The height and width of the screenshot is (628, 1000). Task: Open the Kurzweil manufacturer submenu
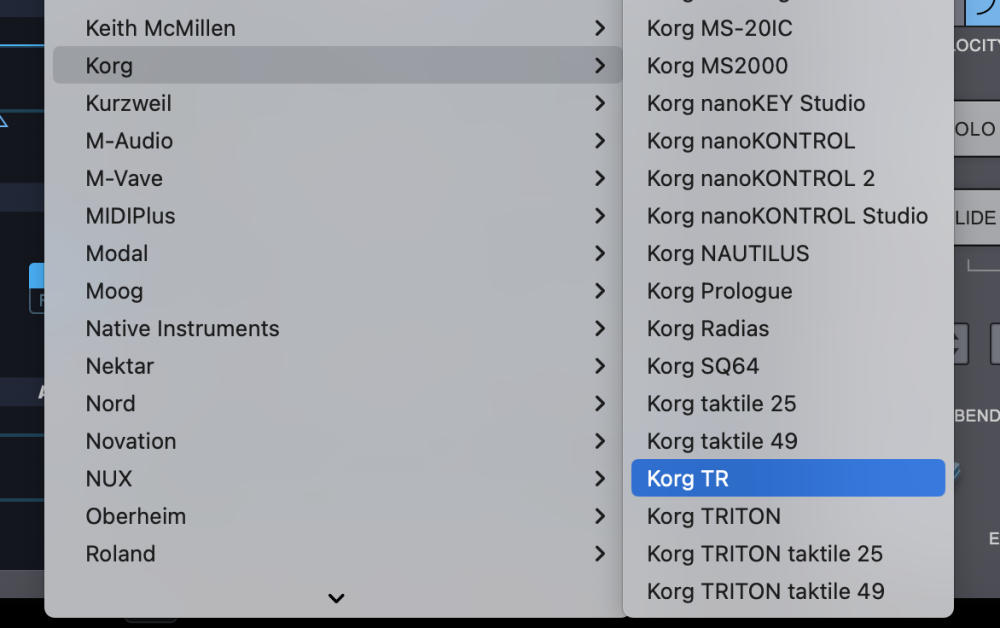click(128, 103)
